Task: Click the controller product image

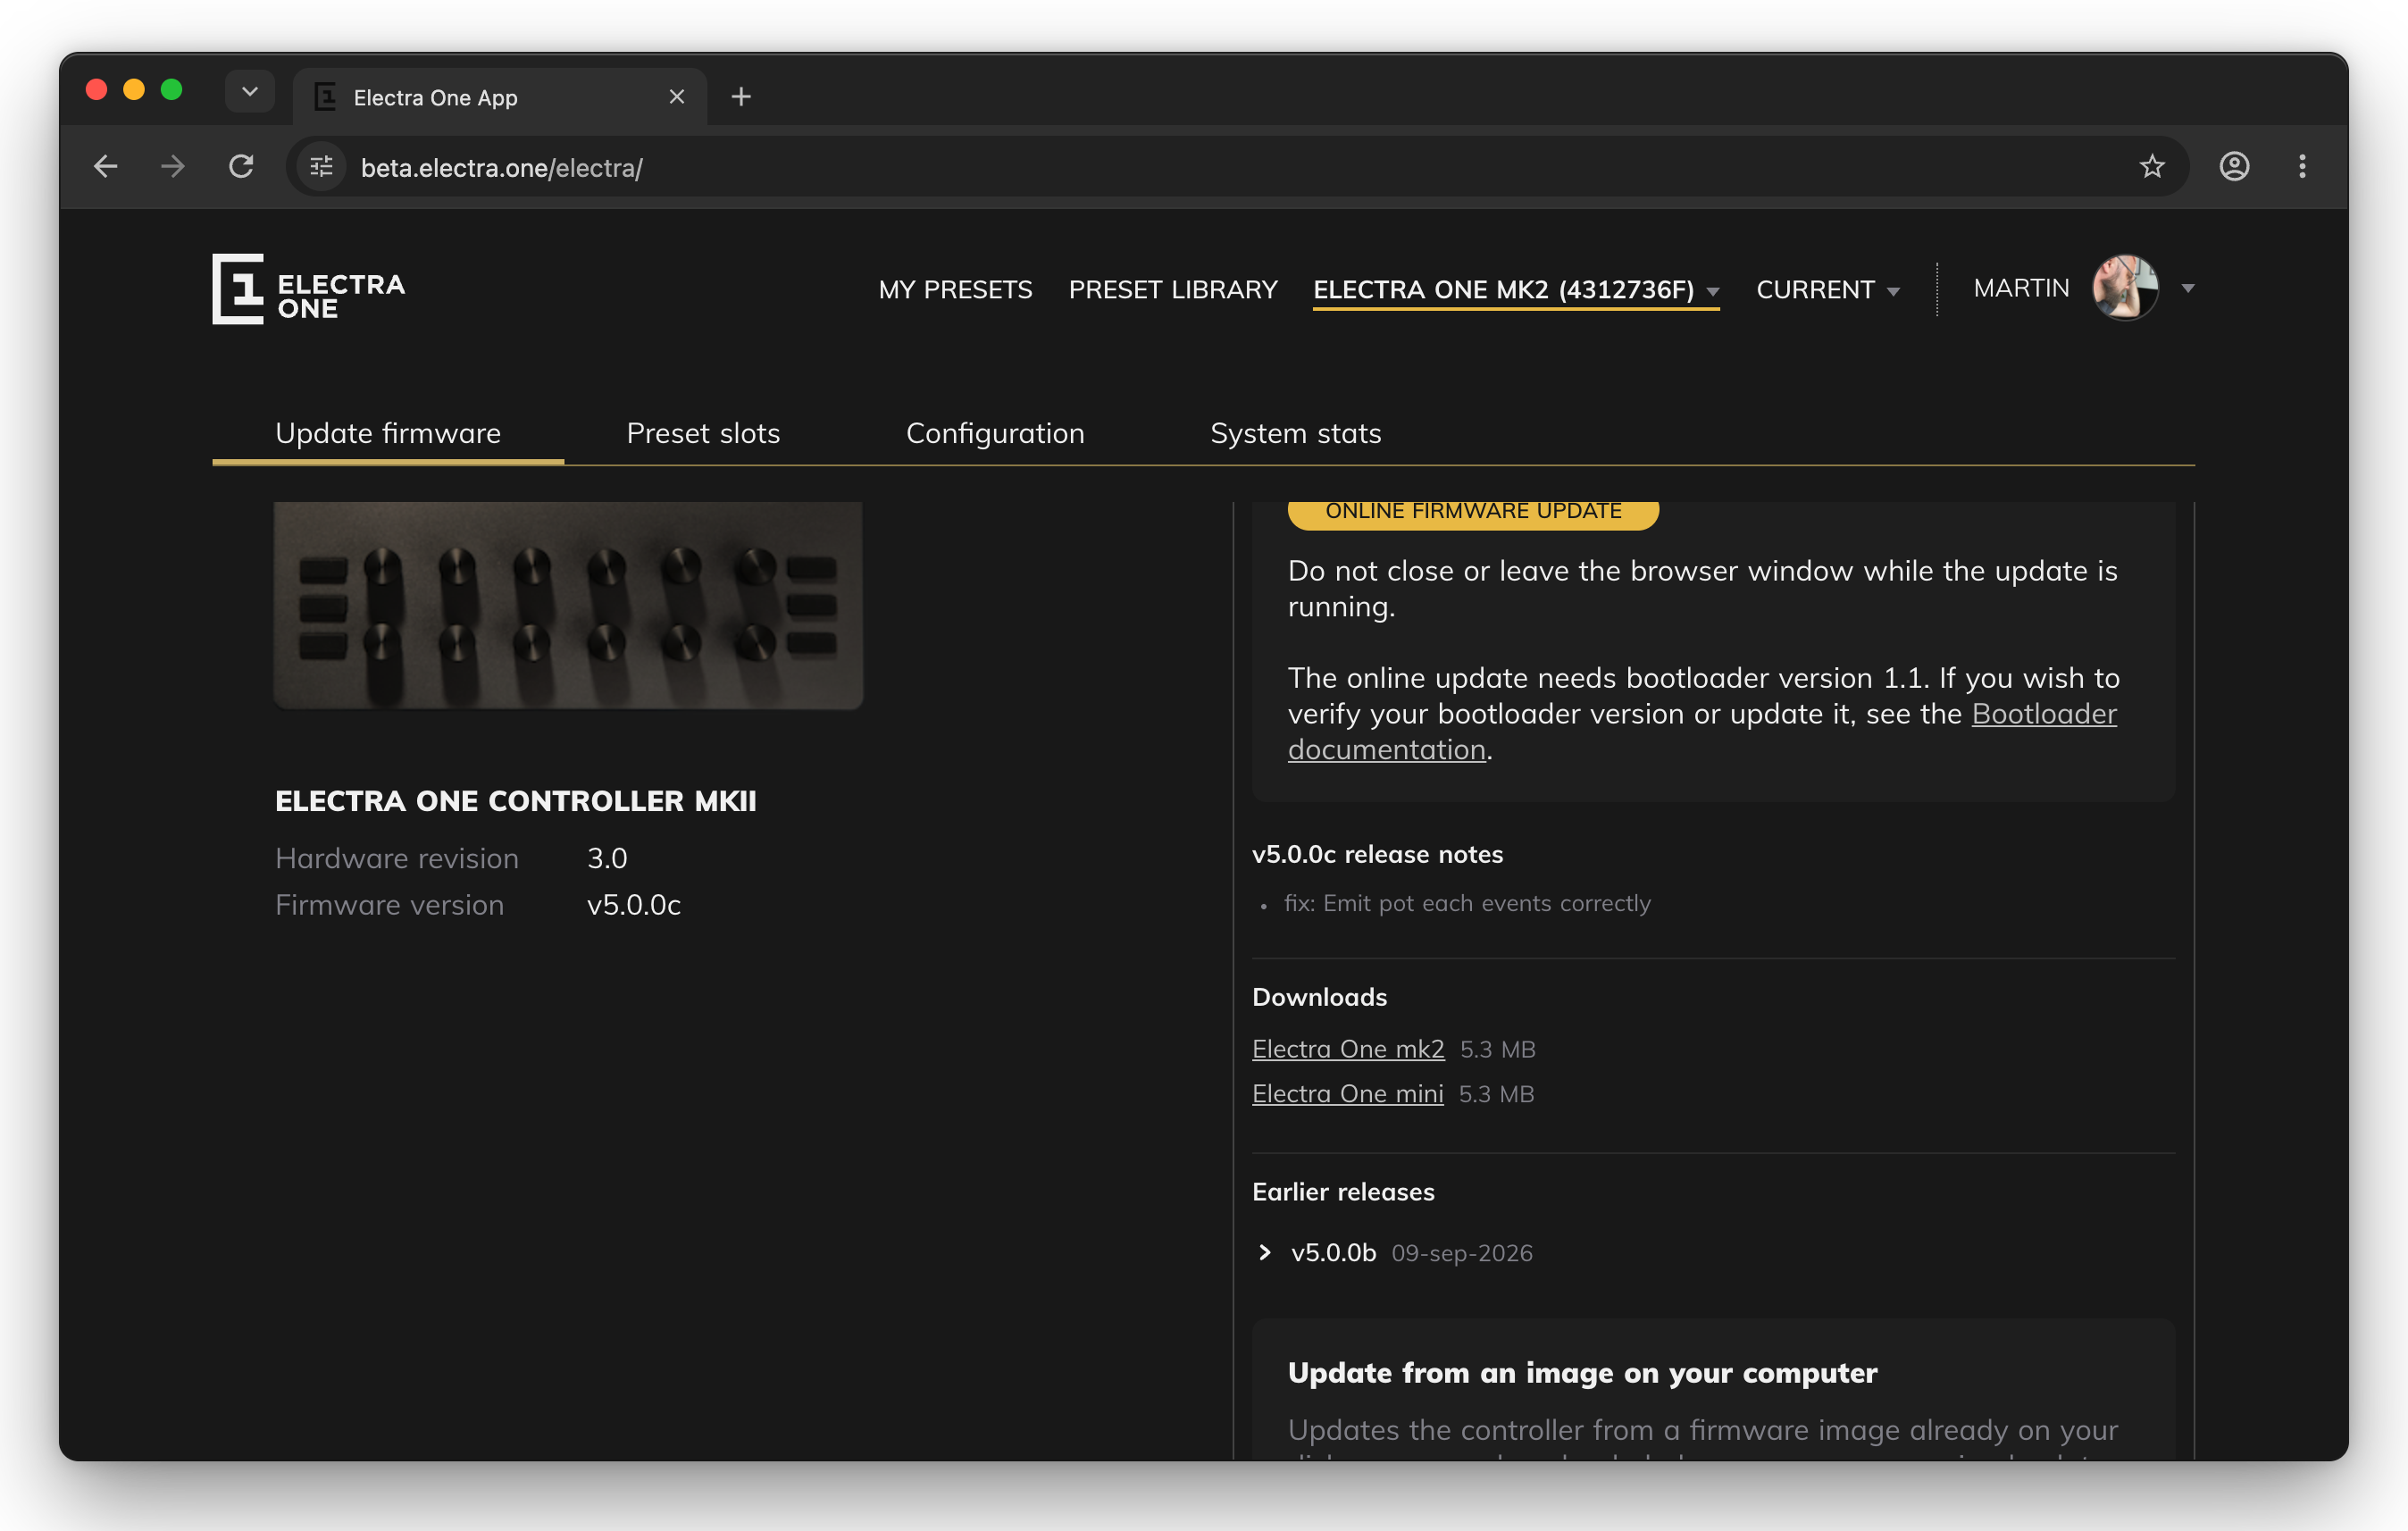Action: 568,606
